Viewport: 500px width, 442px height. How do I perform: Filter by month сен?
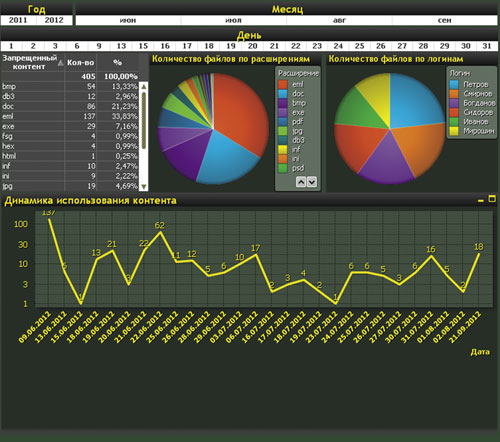445,20
